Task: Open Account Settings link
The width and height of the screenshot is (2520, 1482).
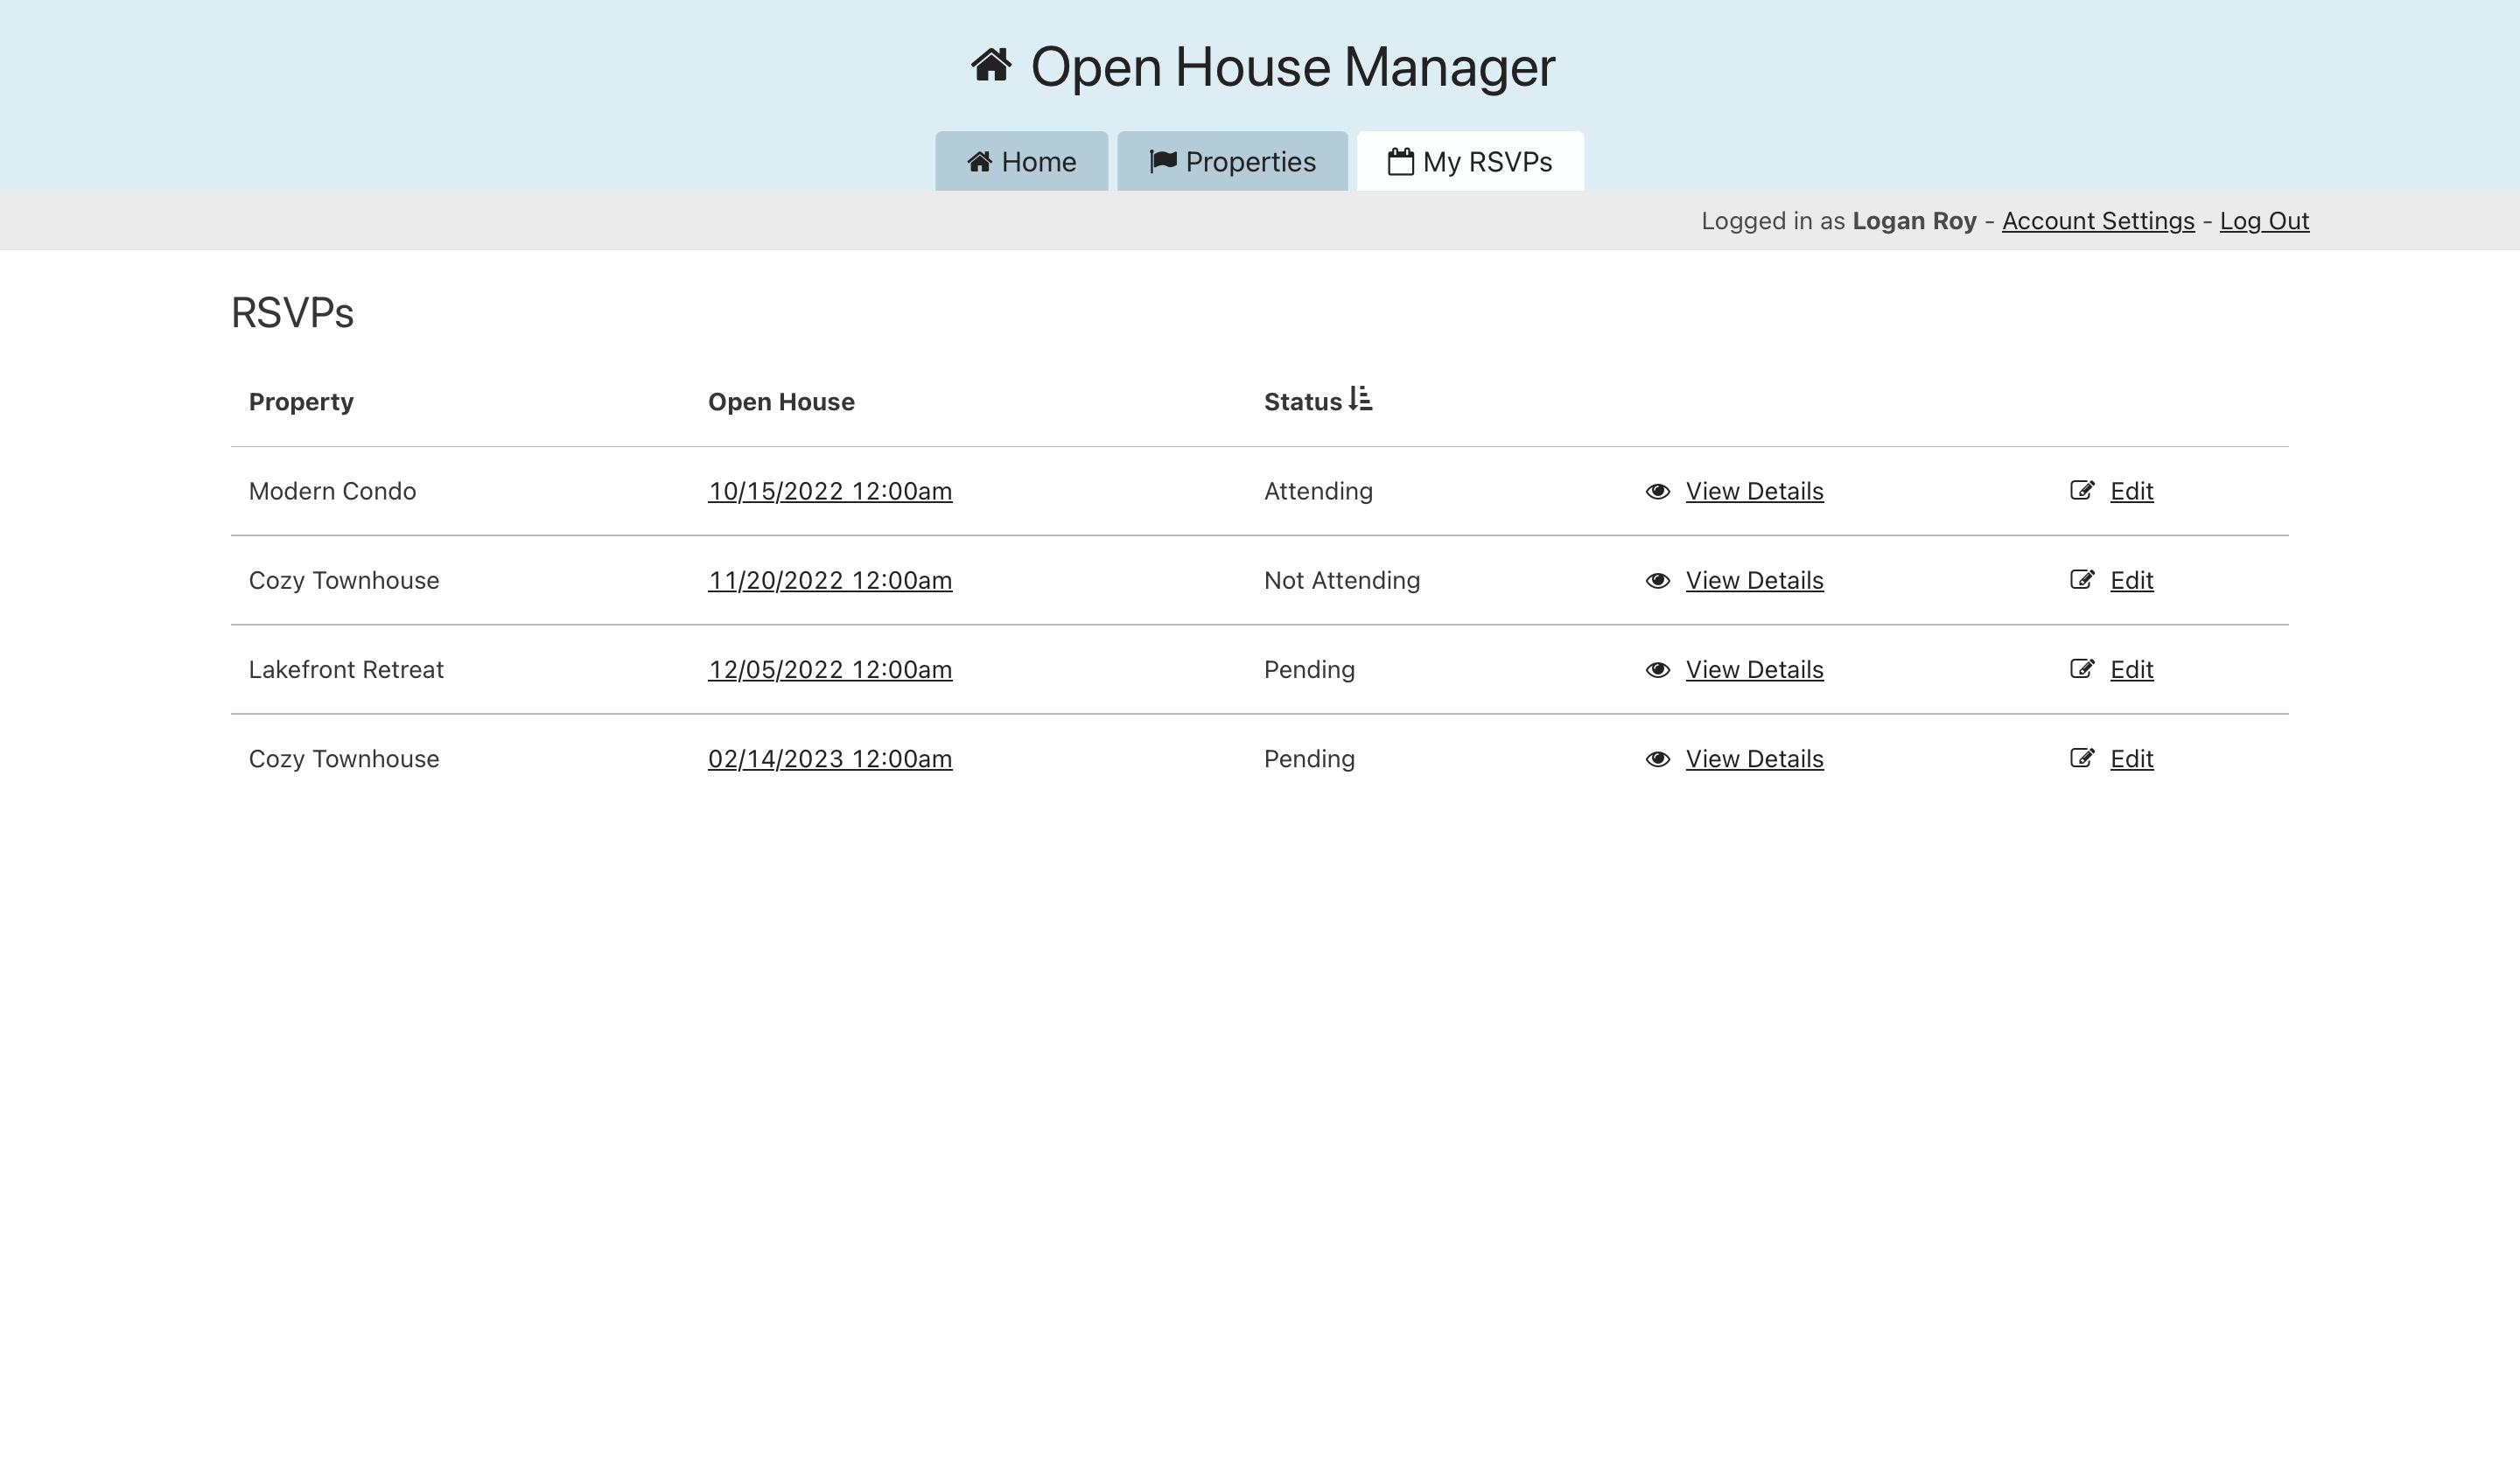Action: (x=2097, y=221)
